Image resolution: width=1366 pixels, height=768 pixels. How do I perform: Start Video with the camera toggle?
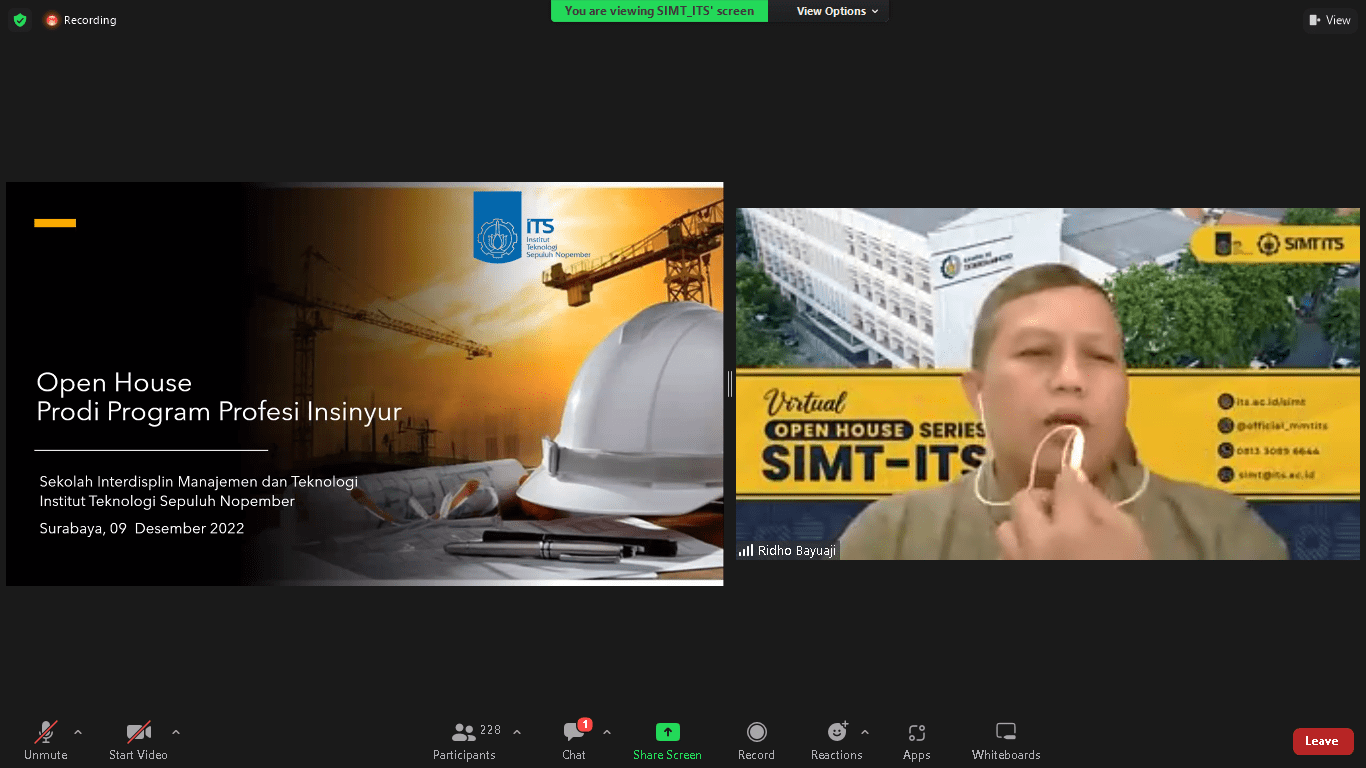coord(138,740)
